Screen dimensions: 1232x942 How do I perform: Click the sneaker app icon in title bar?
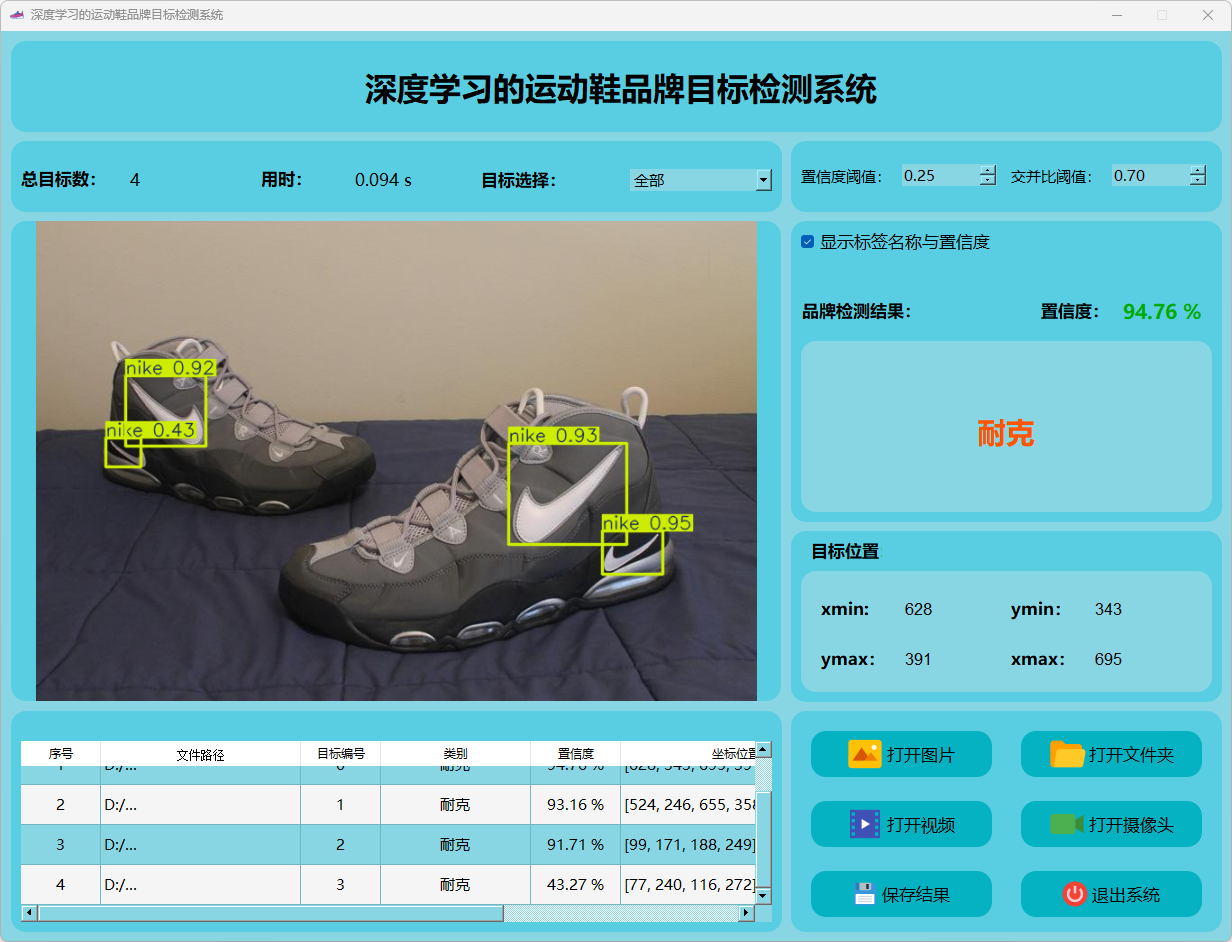pos(16,15)
